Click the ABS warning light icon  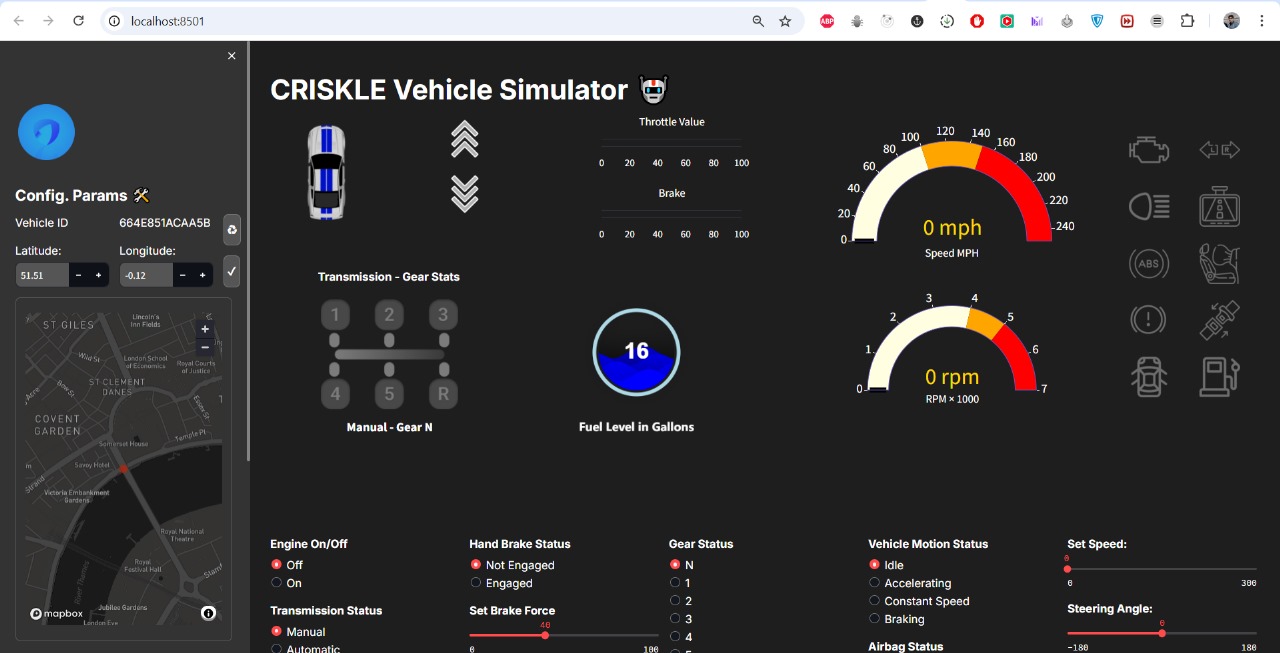click(1149, 264)
